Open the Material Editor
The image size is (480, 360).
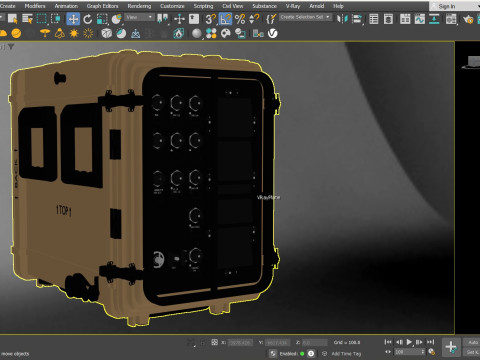click(x=451, y=19)
